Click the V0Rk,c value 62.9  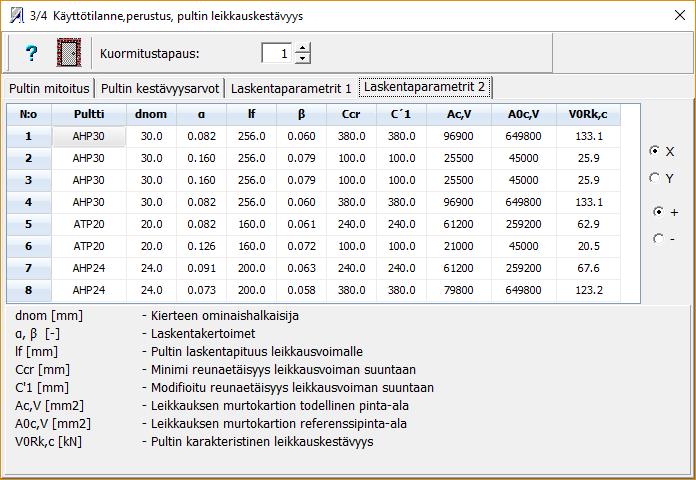pos(588,224)
